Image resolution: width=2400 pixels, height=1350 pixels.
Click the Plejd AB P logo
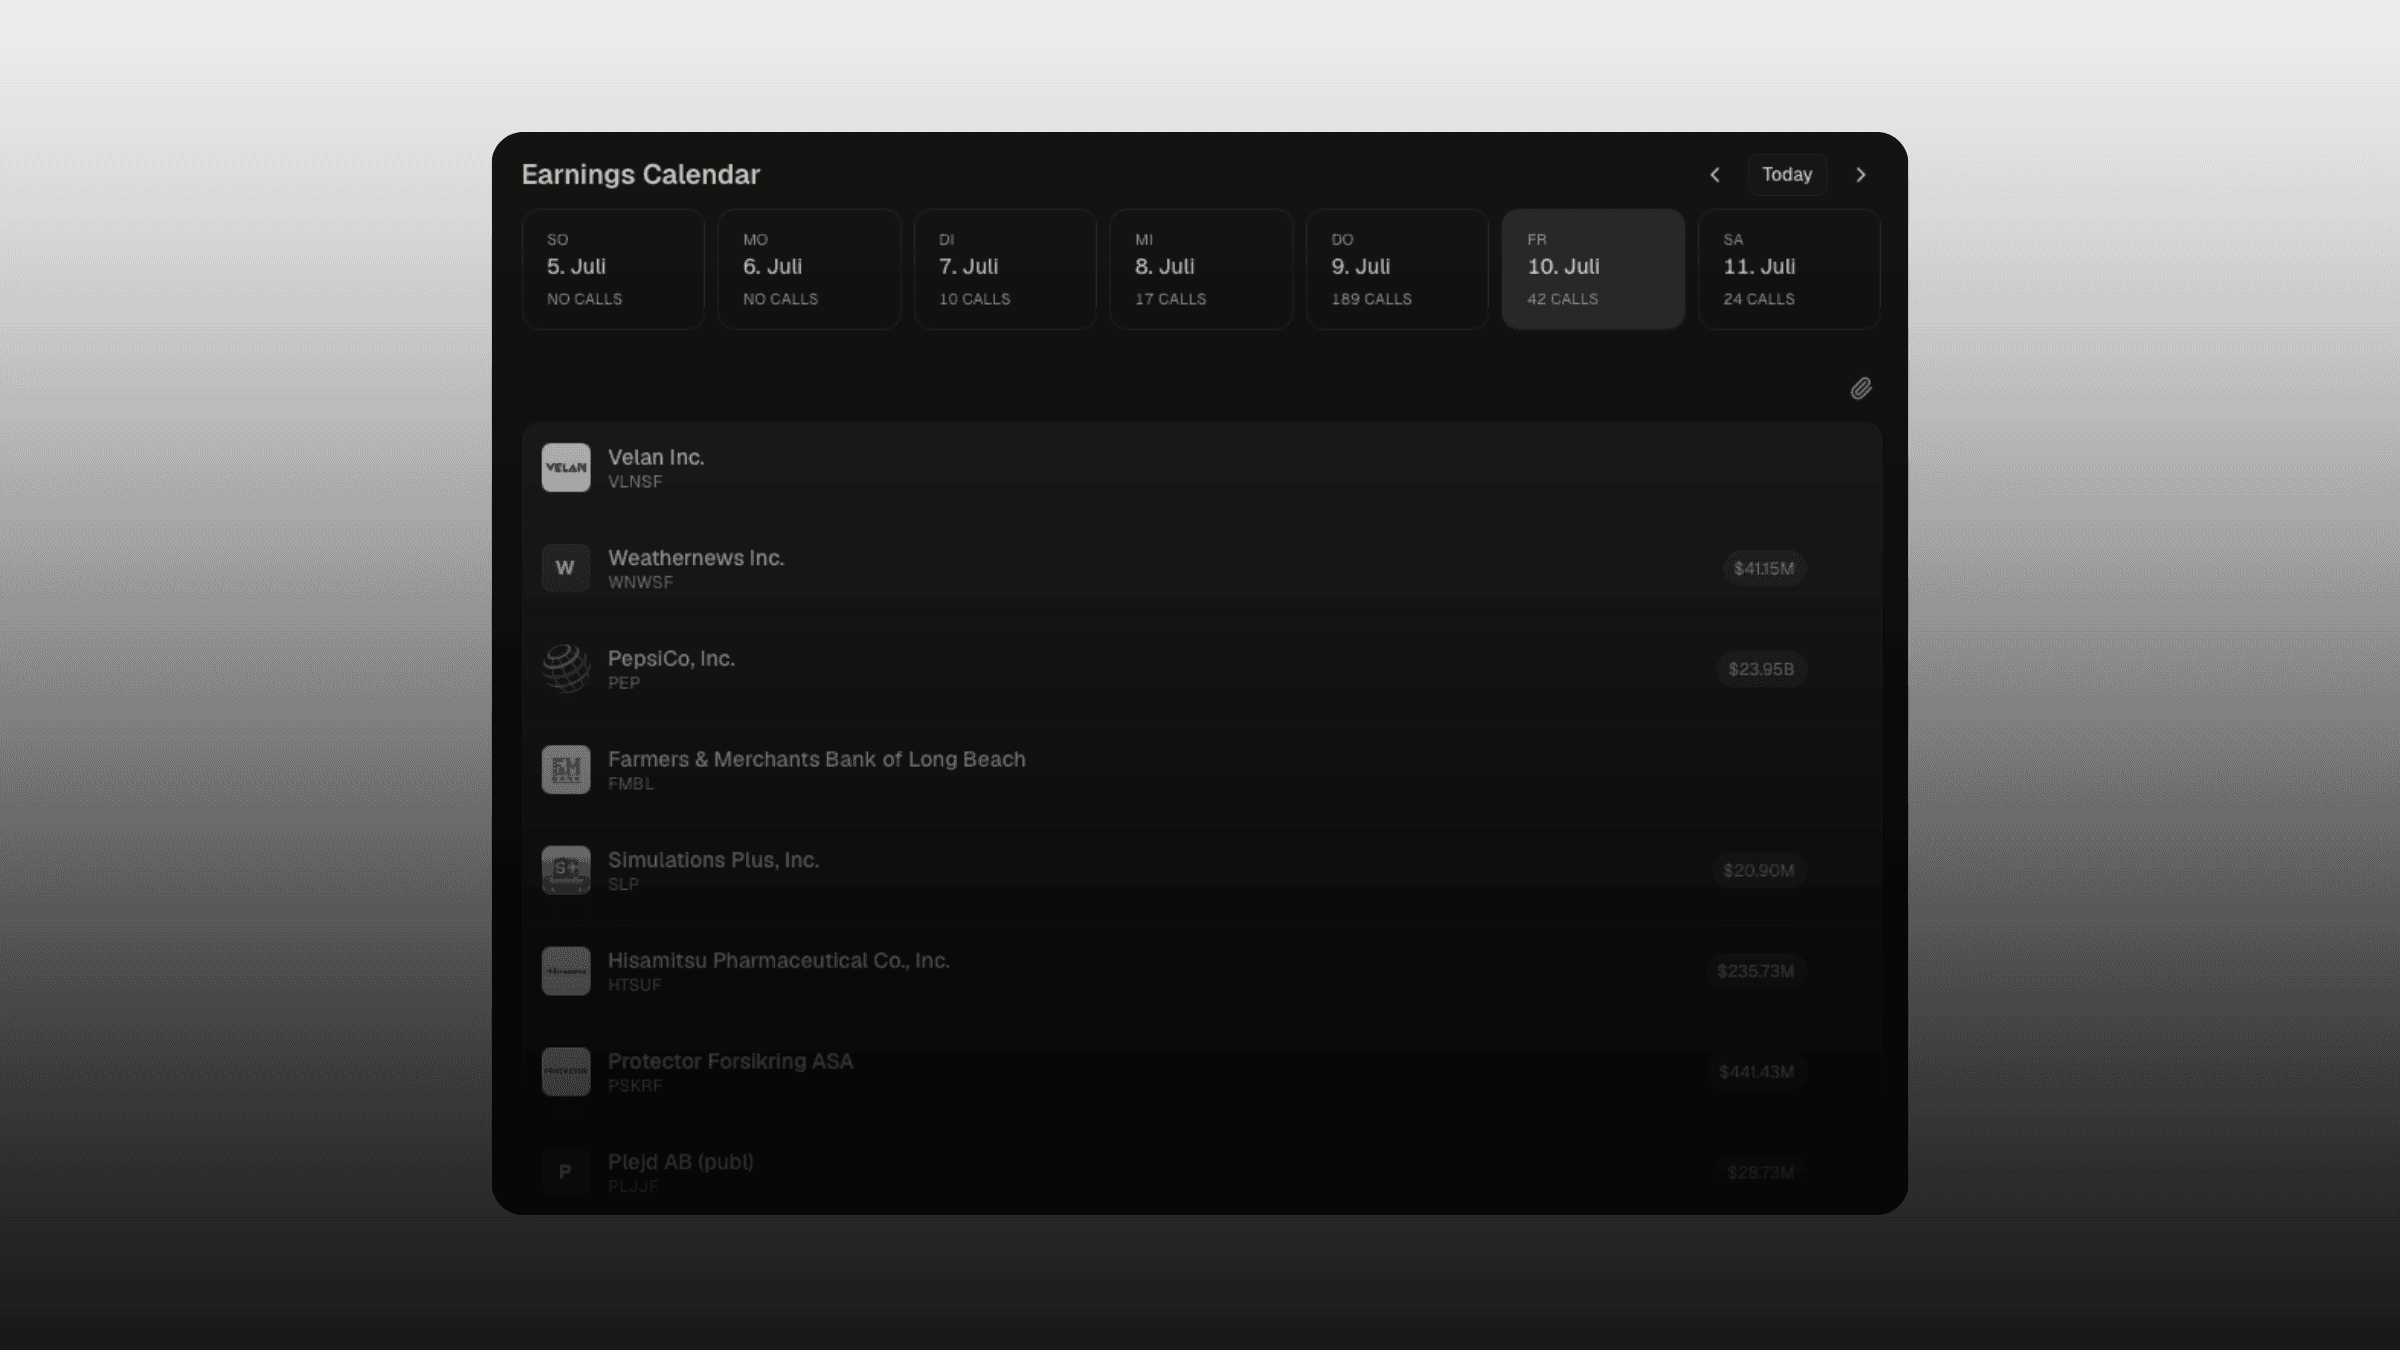coord(566,1172)
